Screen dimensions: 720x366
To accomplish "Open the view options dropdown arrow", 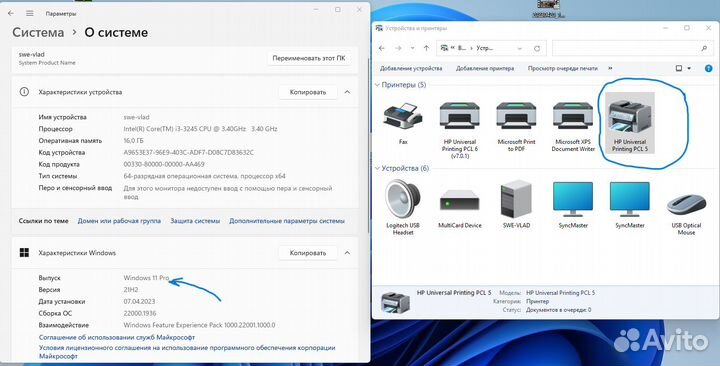I will pyautogui.click(x=689, y=68).
